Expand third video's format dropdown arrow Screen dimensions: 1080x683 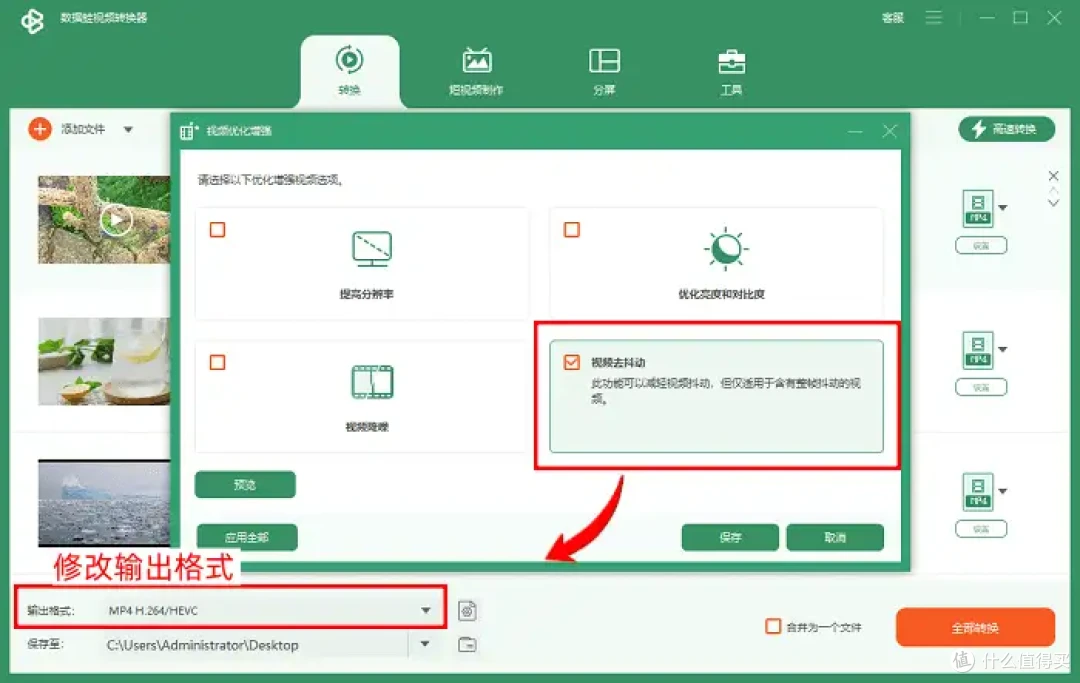[1003, 492]
